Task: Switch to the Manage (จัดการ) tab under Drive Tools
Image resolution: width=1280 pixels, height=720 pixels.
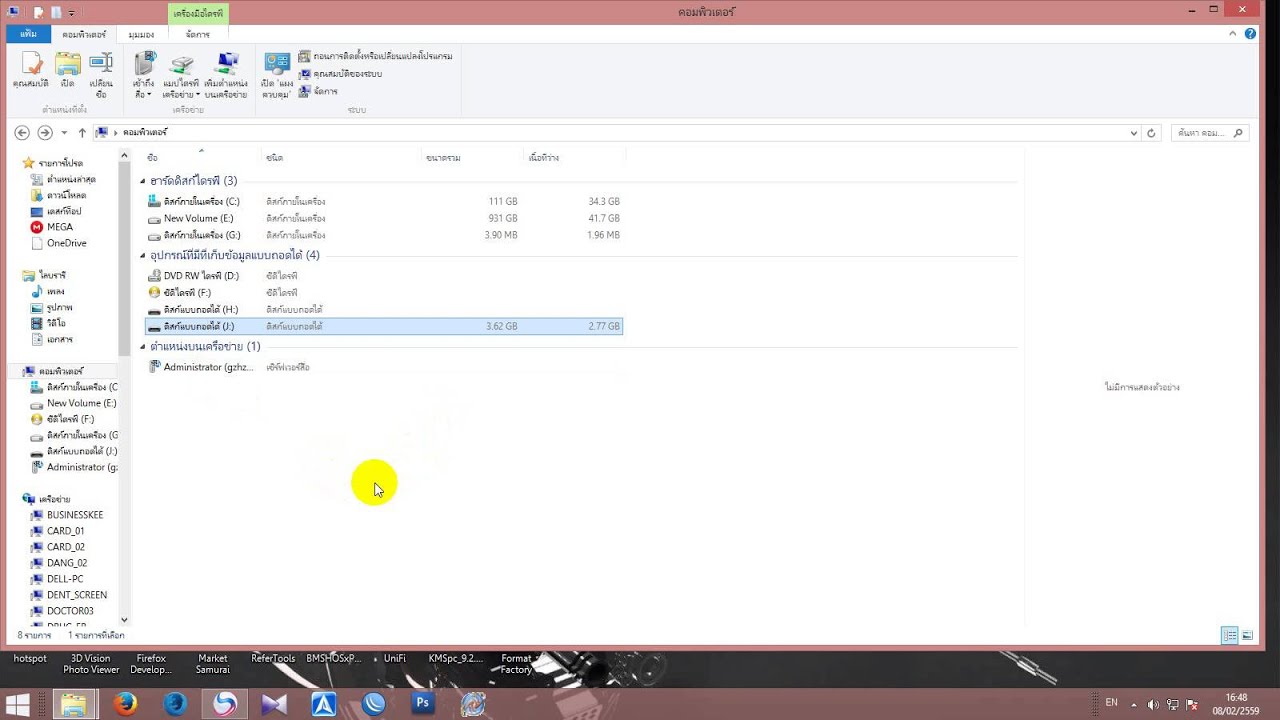Action: click(x=198, y=34)
